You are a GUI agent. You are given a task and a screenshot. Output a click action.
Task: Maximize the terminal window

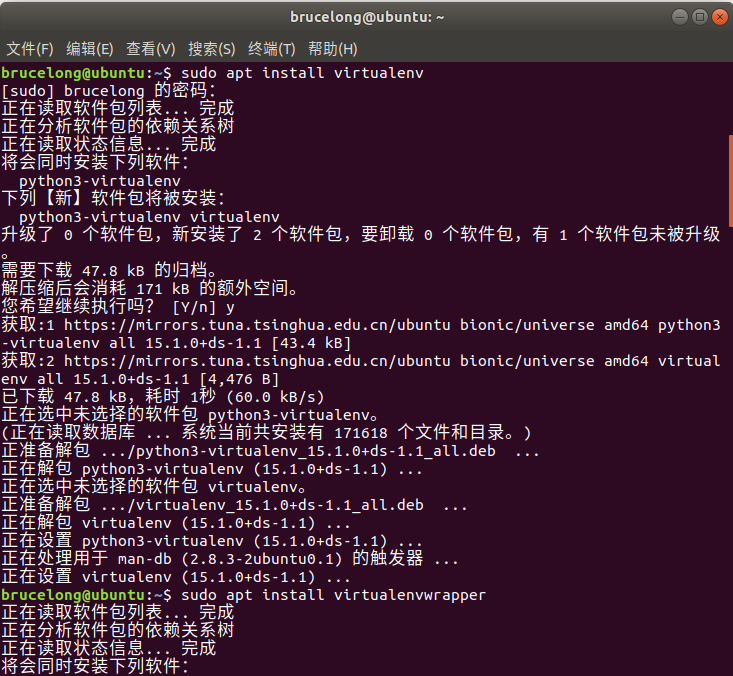click(x=700, y=17)
